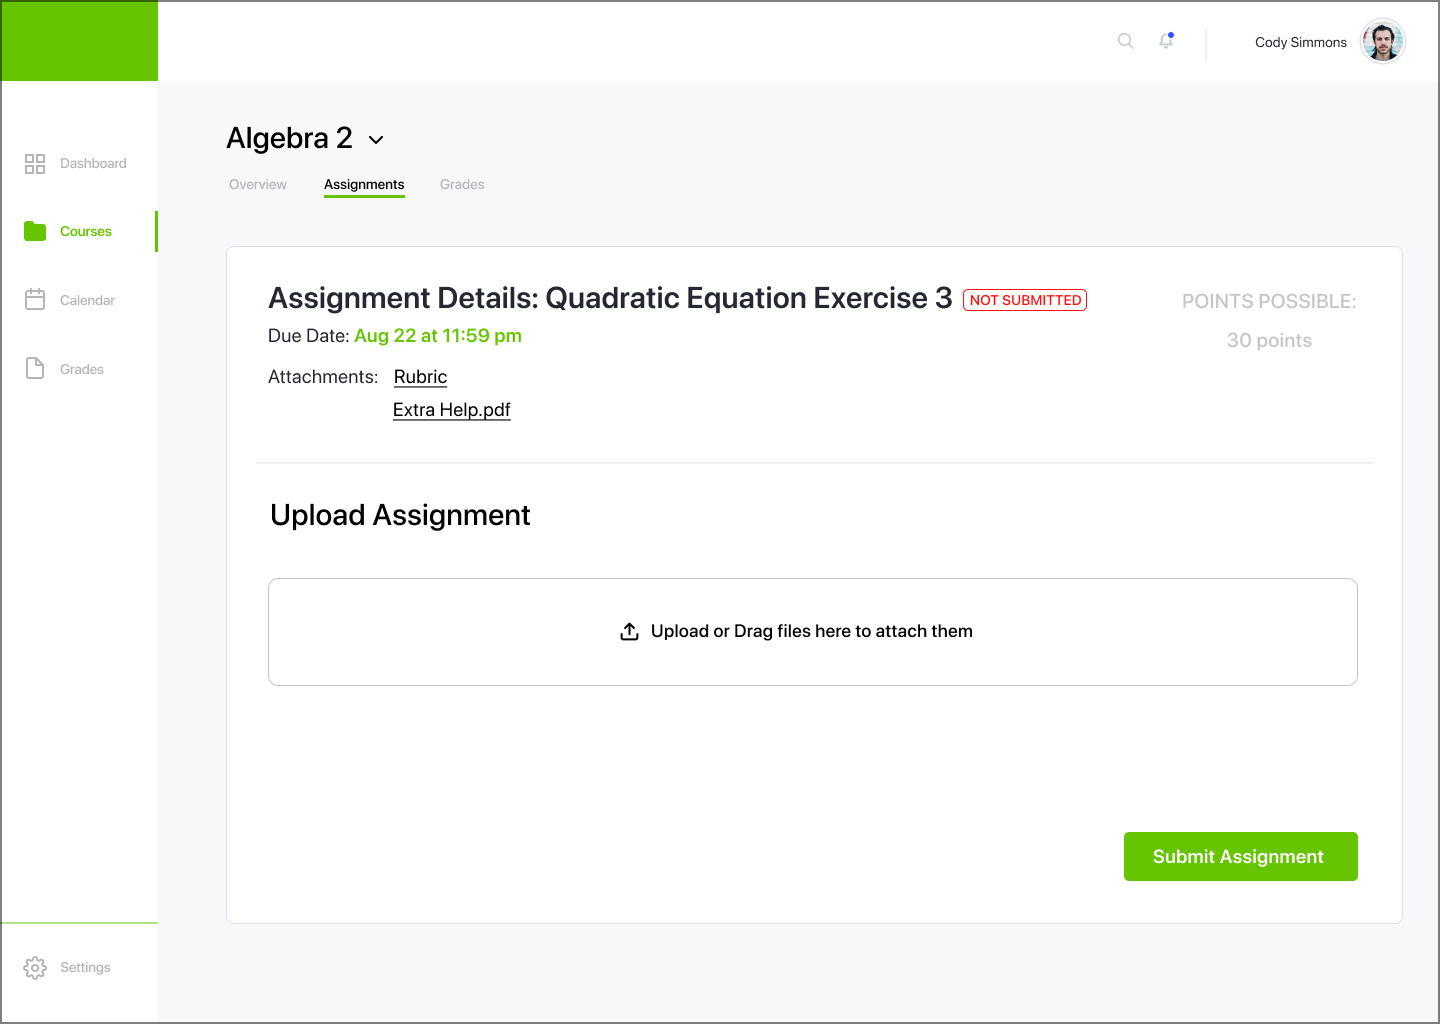
Task: Open the Grades tab under Algebra 2
Action: (x=462, y=184)
